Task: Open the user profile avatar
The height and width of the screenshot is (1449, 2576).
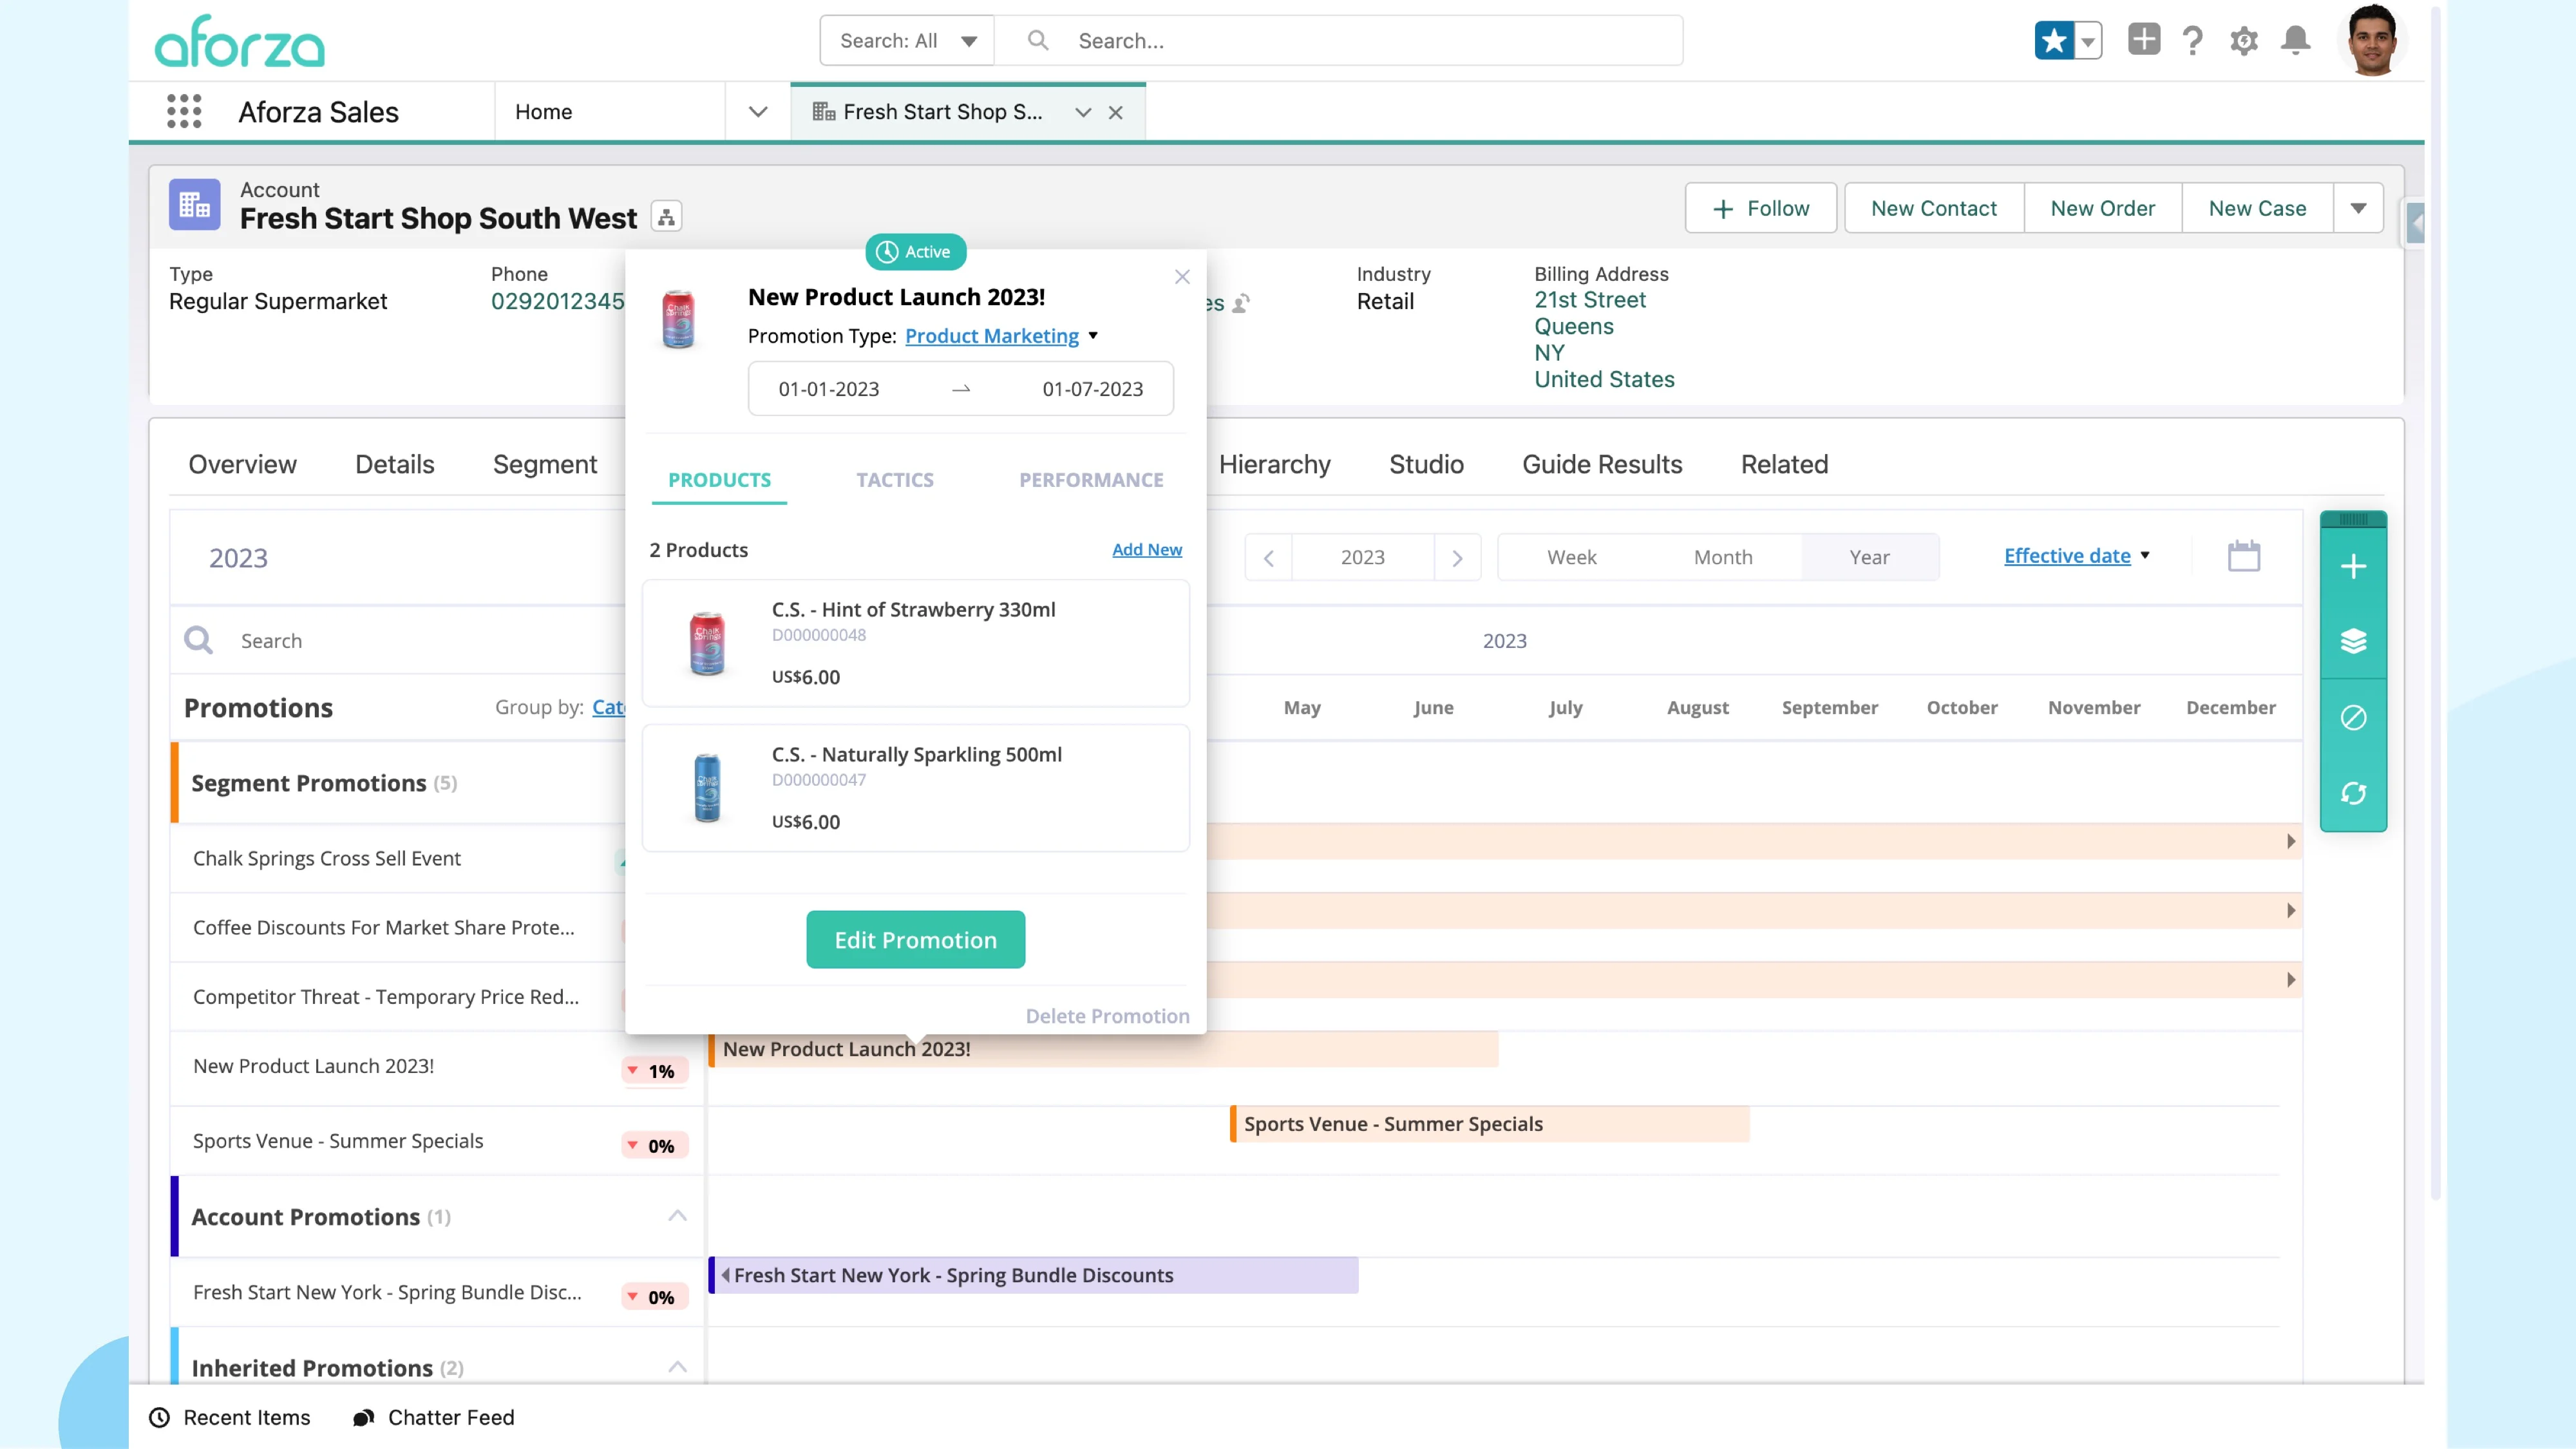Action: point(2371,40)
